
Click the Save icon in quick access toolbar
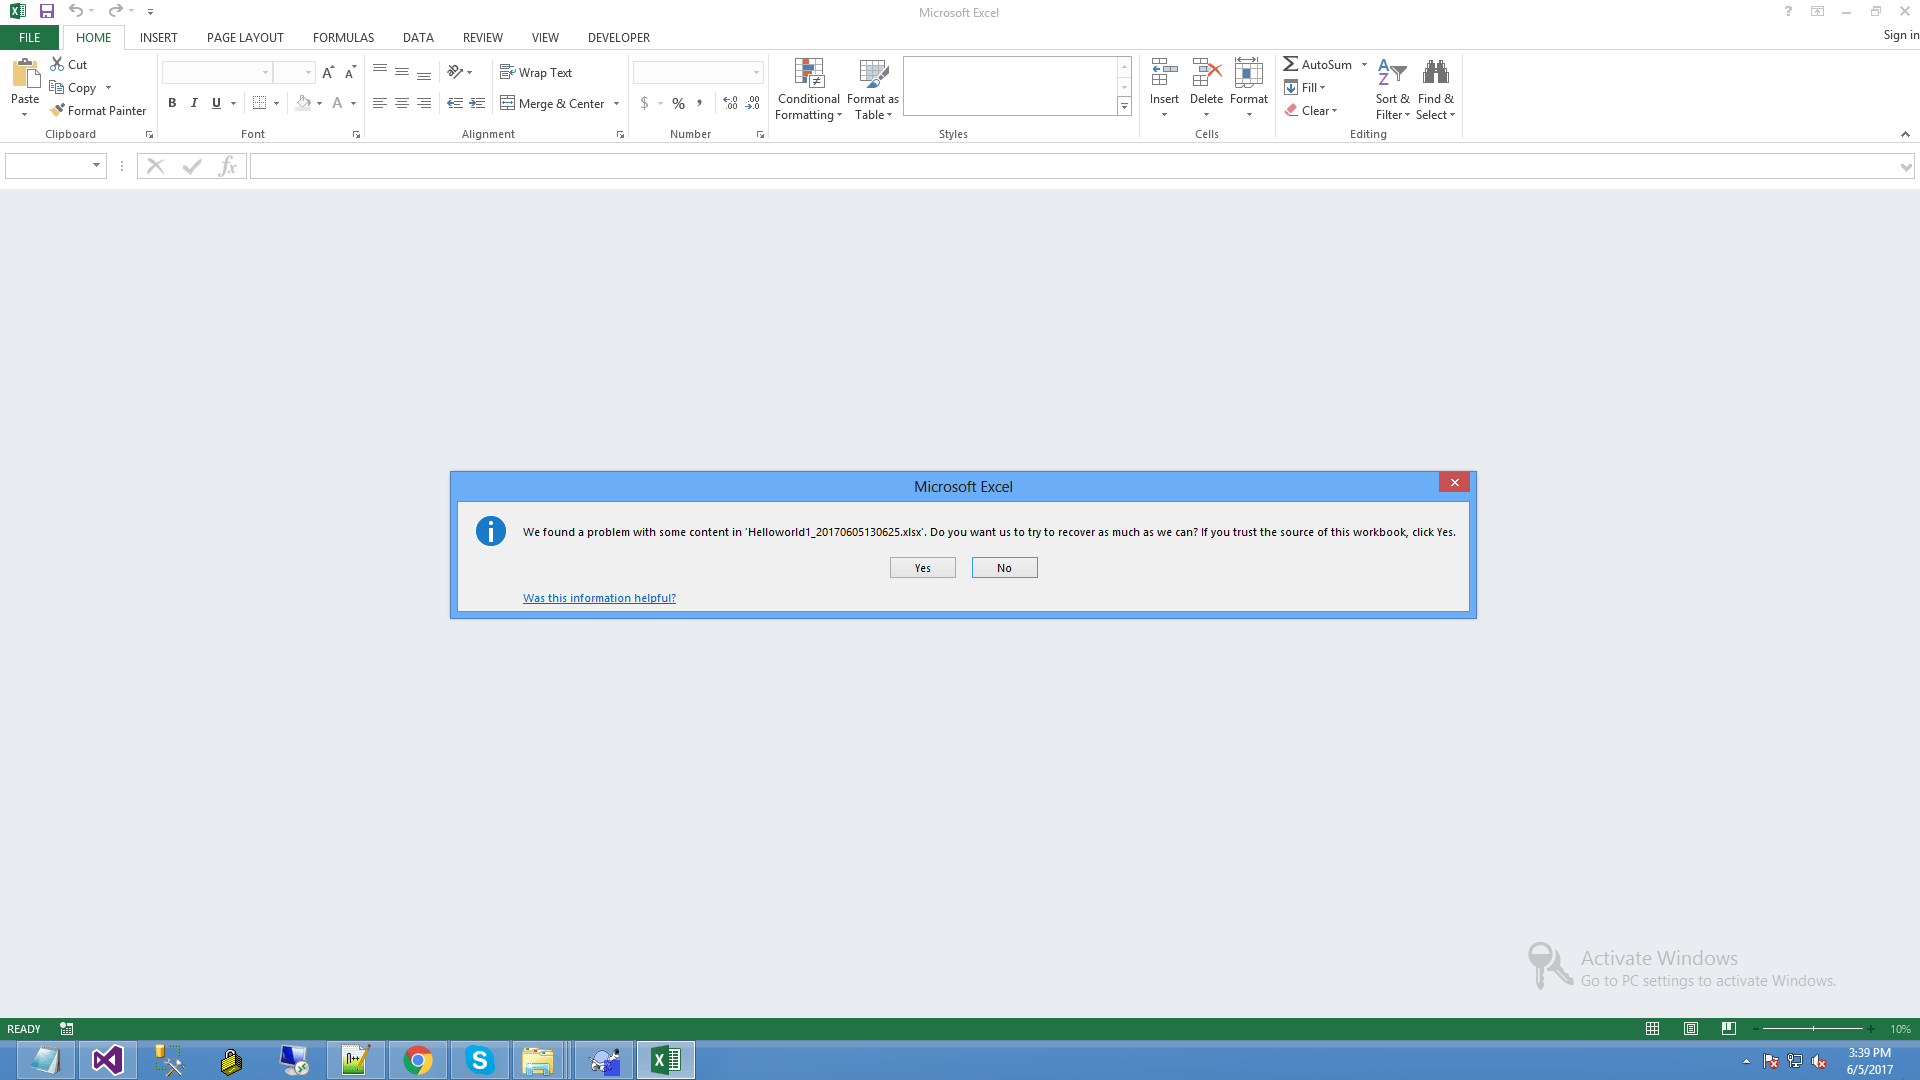[46, 11]
